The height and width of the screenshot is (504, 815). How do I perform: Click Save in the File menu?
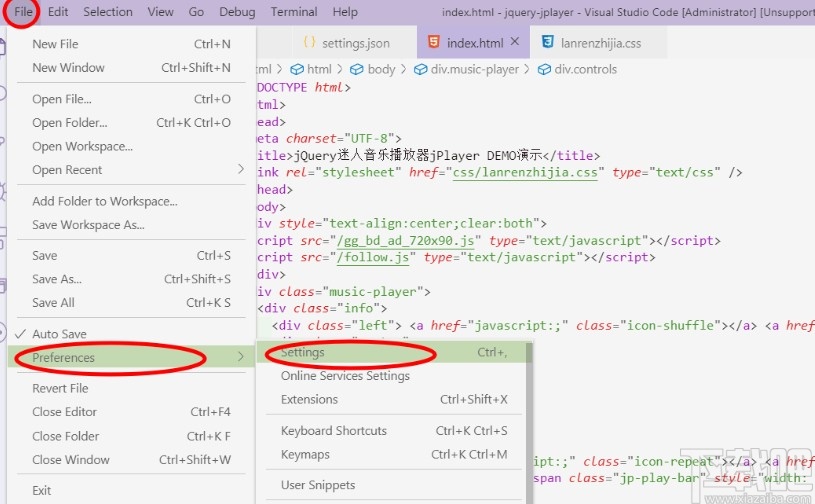131,256
